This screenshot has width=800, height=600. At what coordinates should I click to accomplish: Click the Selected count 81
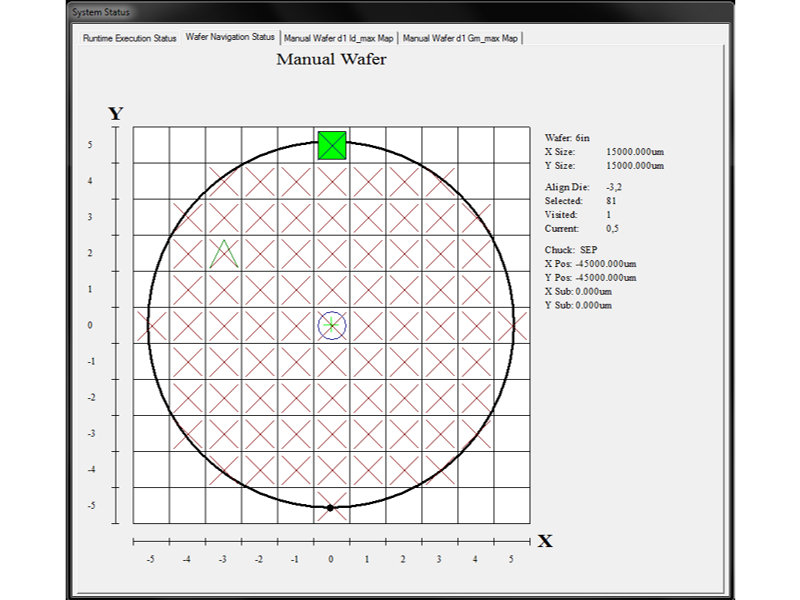[x=611, y=201]
